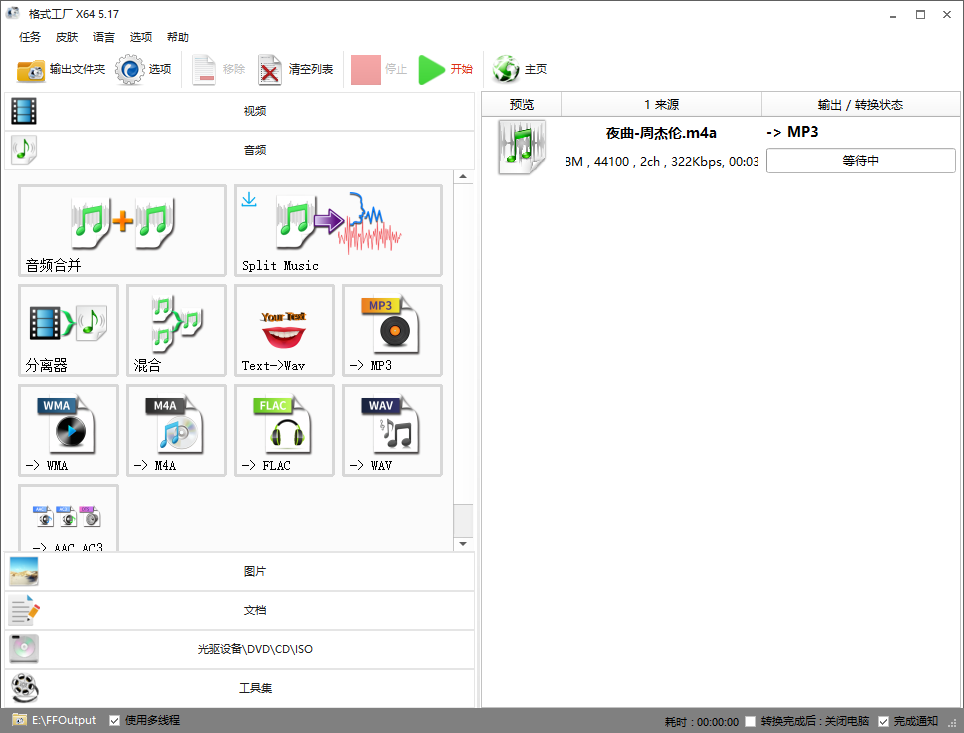Select the -> WAV conversion icon
964x733 pixels.
[392, 430]
